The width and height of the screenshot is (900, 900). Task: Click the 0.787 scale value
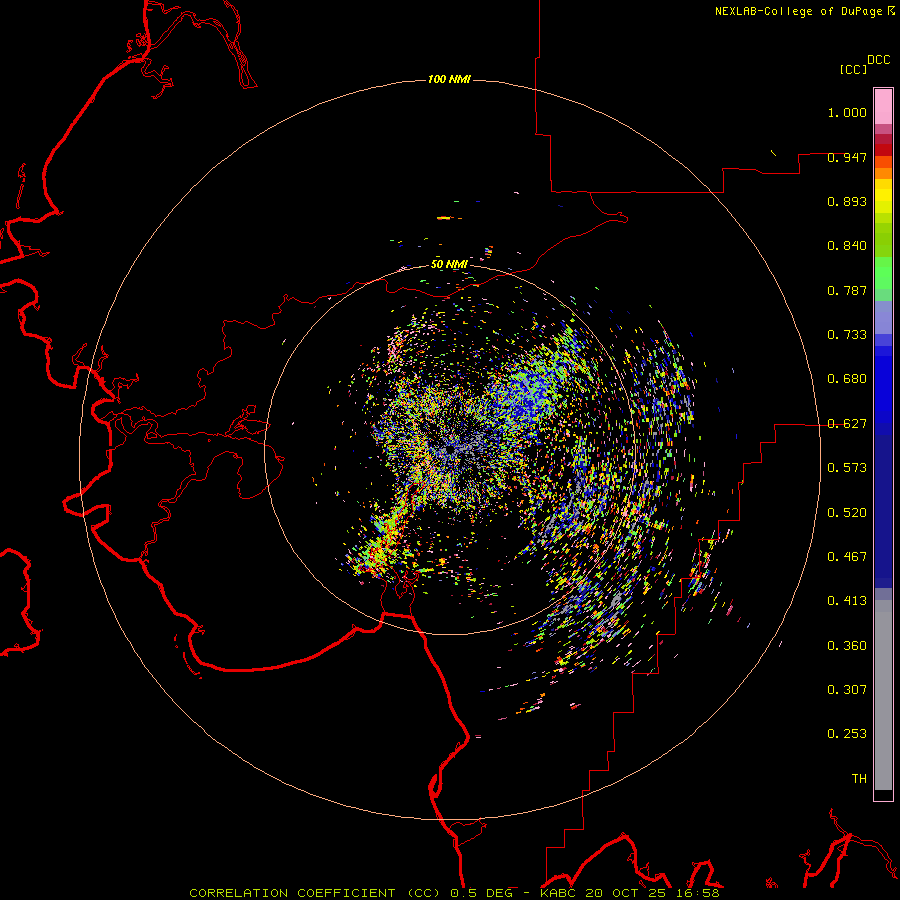847,290
